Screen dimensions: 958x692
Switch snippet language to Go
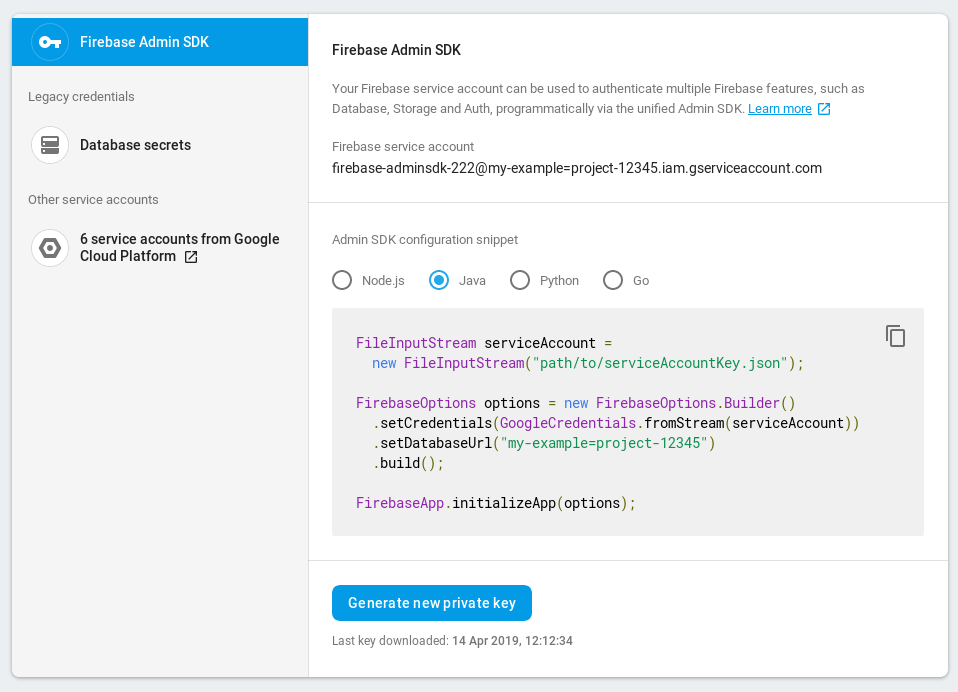pyautogui.click(x=613, y=280)
